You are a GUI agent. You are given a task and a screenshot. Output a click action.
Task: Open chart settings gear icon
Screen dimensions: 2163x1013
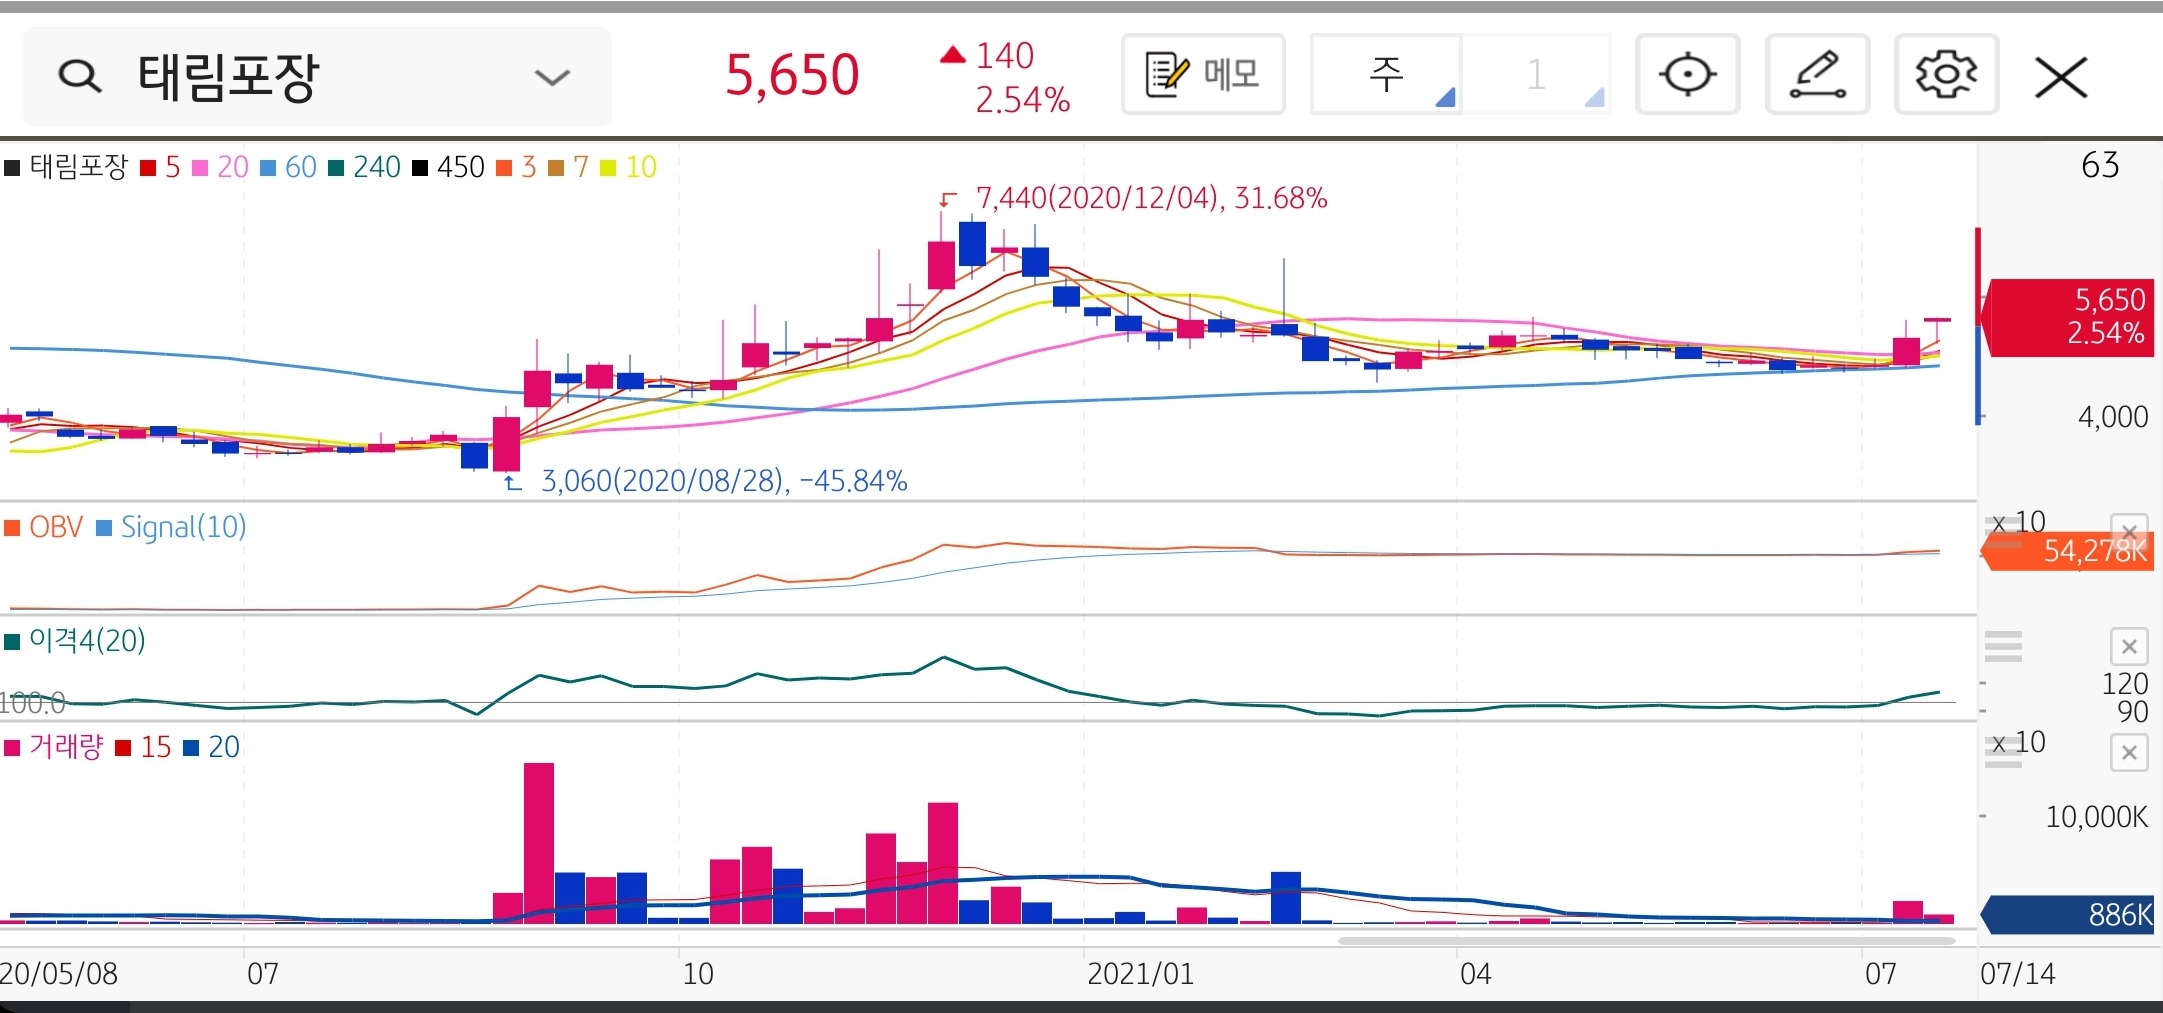point(1946,74)
